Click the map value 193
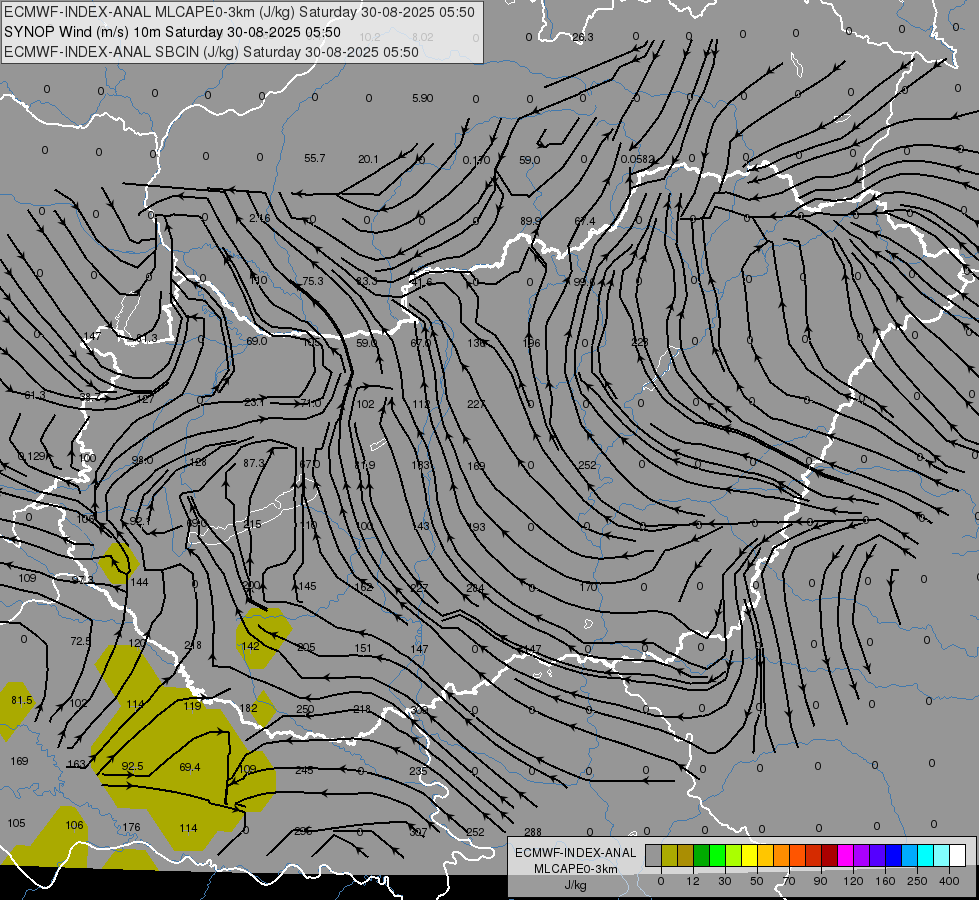 pos(476,527)
